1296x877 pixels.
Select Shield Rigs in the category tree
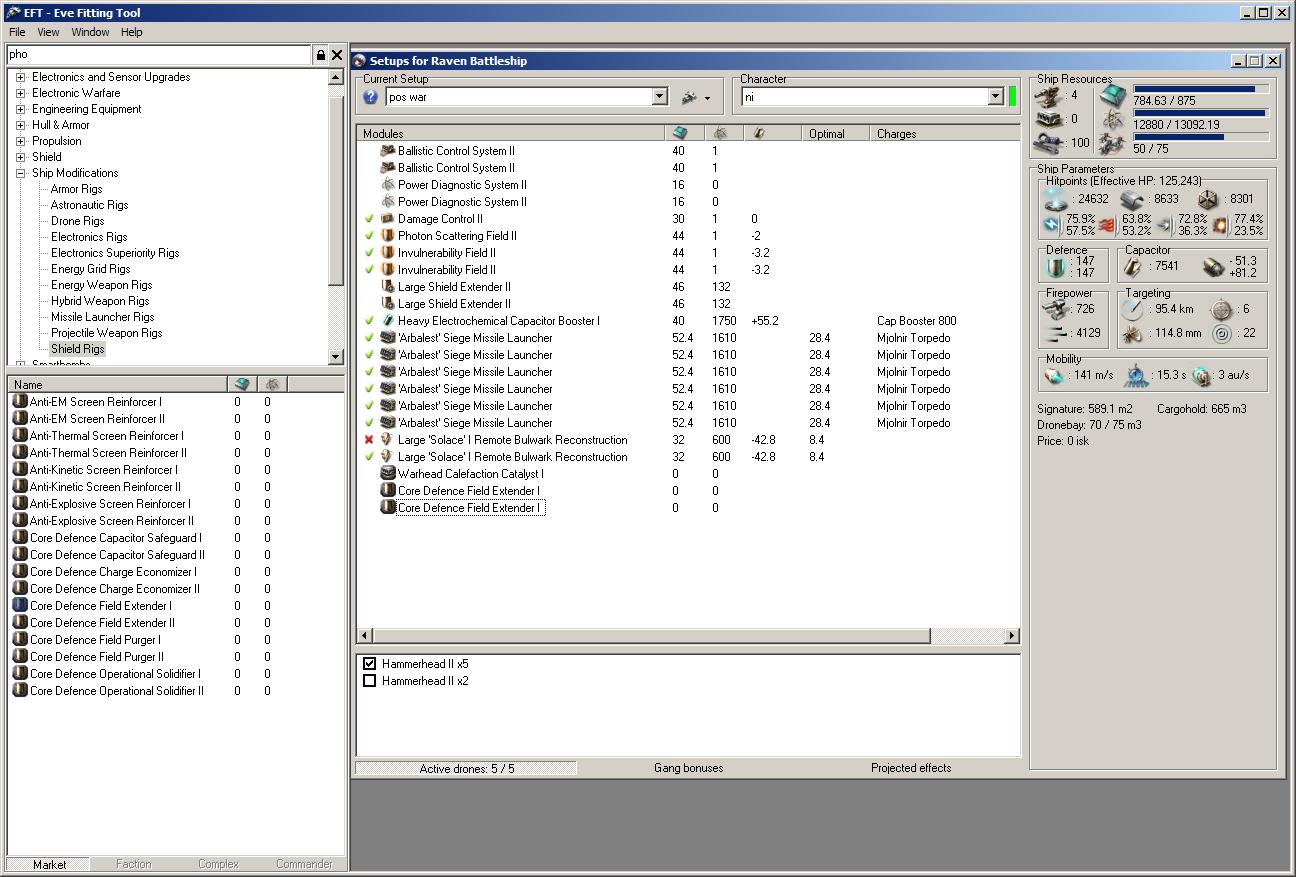coord(77,349)
